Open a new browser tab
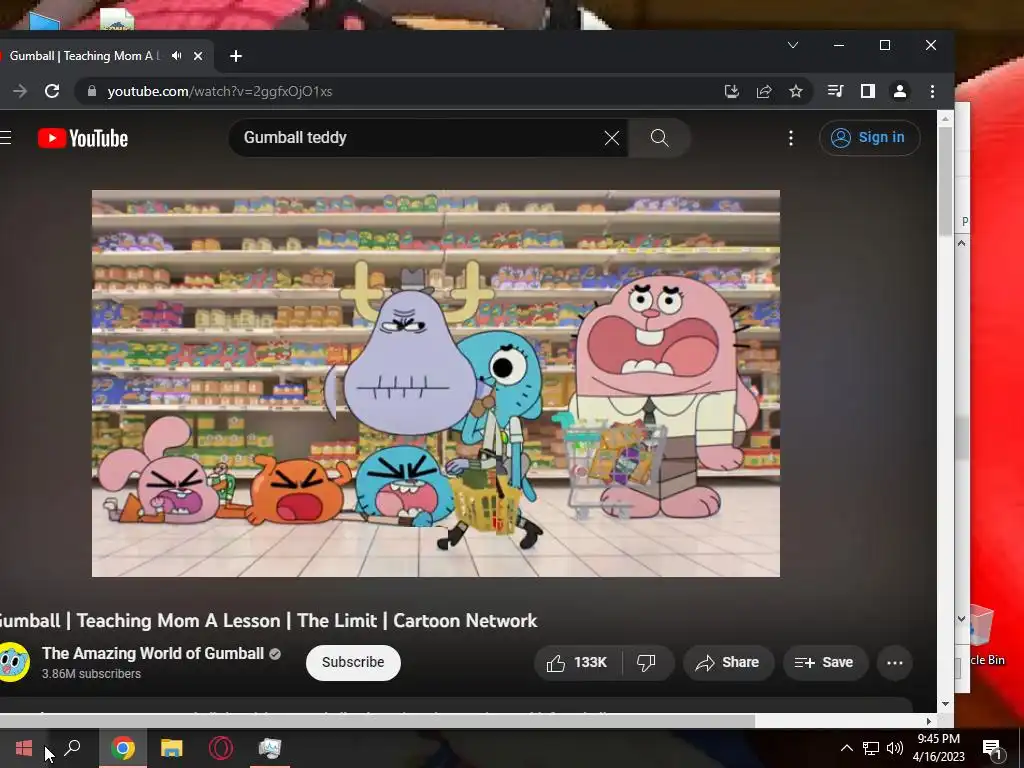The width and height of the screenshot is (1024, 768). [x=236, y=56]
